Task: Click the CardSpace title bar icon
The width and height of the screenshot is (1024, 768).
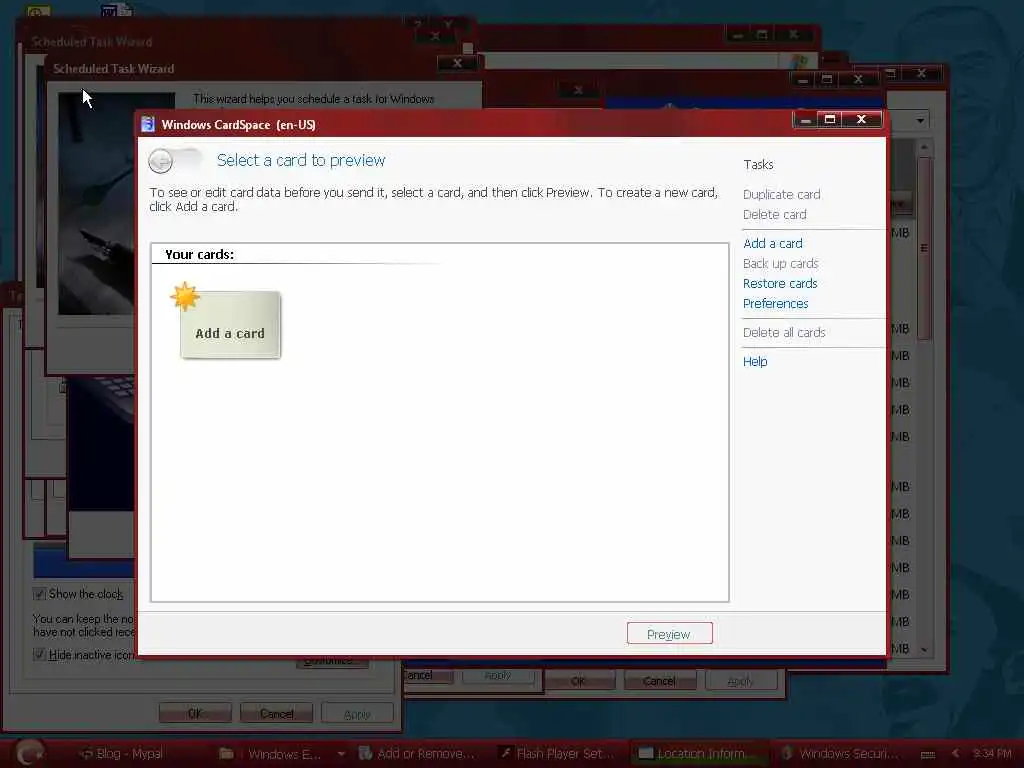Action: click(148, 124)
